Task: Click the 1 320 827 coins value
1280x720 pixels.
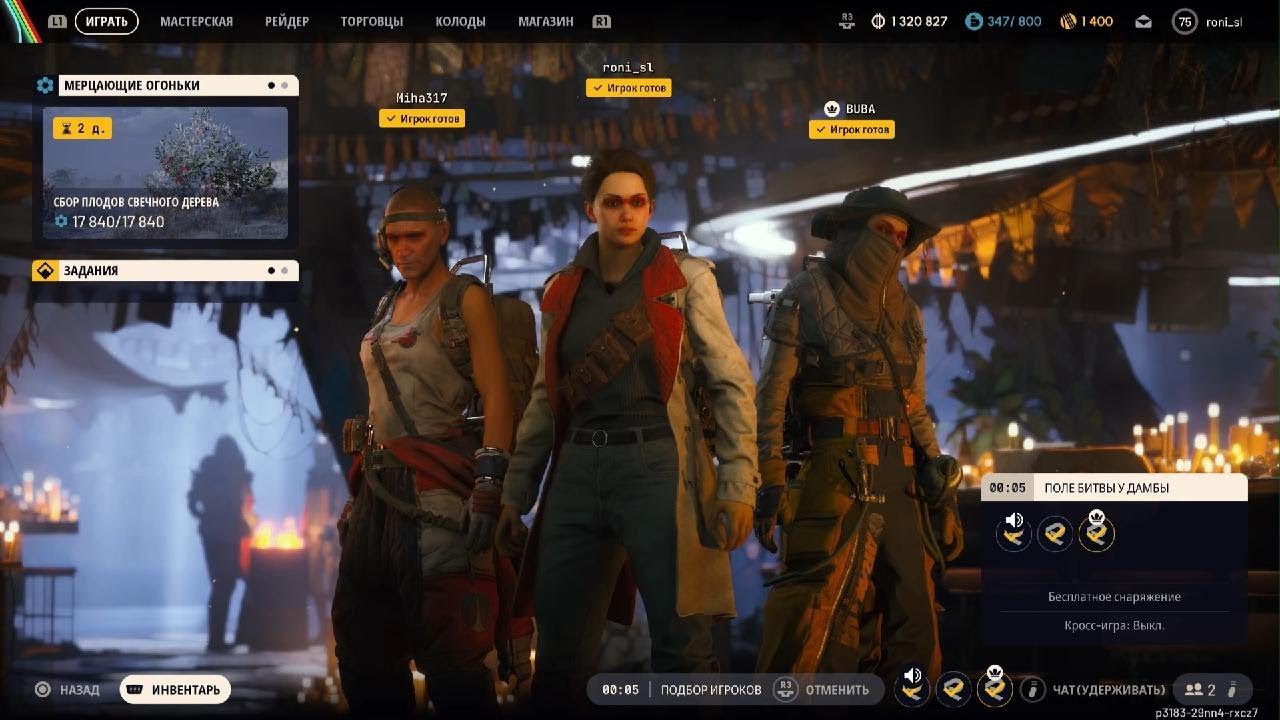Action: pos(918,21)
